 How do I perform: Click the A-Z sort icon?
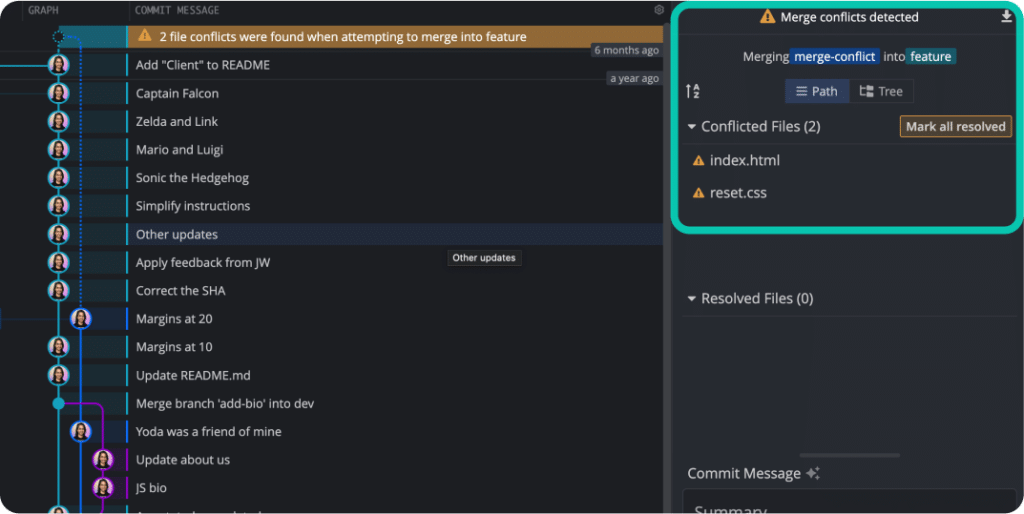click(693, 91)
